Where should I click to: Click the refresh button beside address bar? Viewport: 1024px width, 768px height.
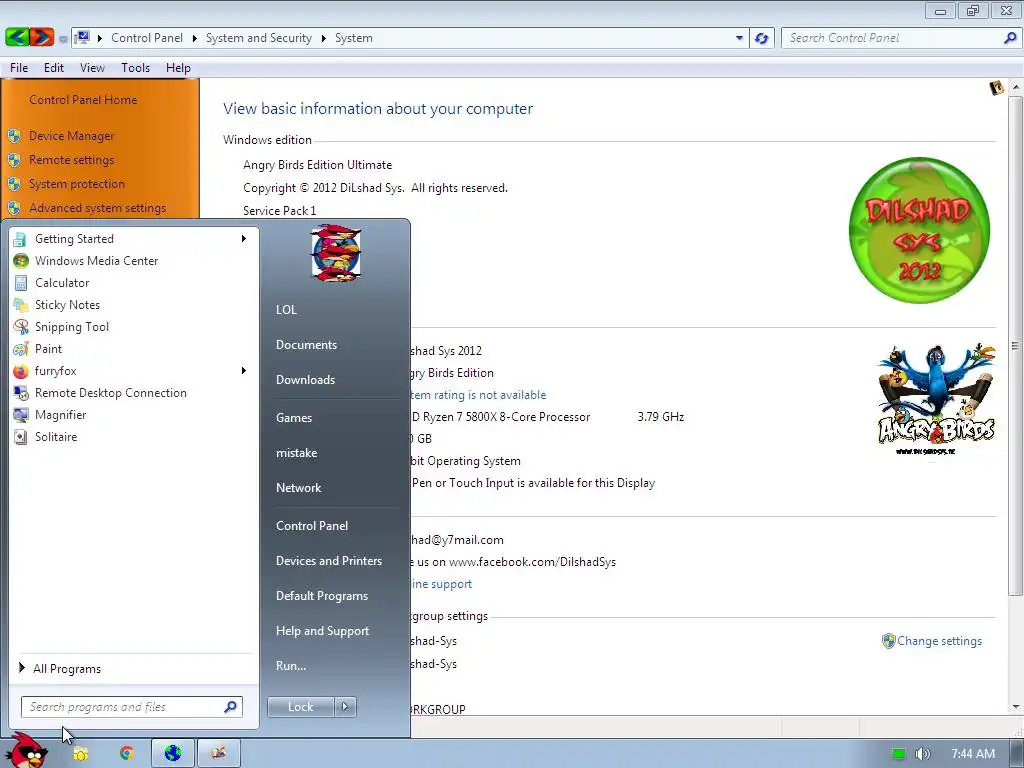(x=761, y=38)
